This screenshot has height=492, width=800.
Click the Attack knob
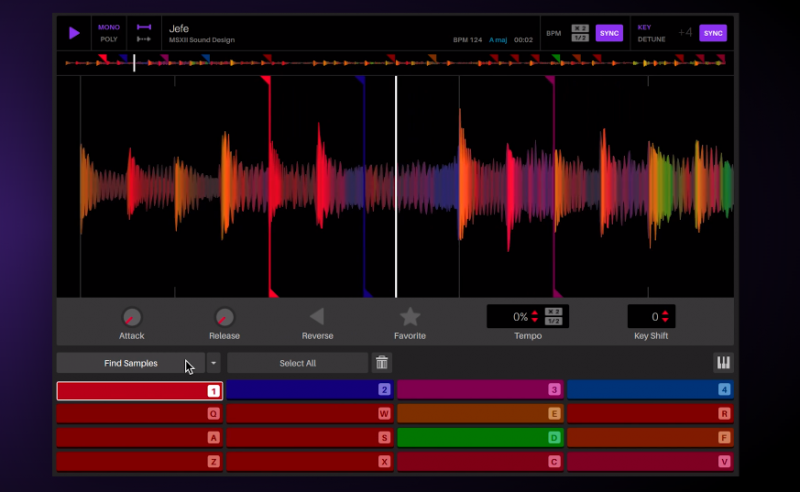coord(132,317)
